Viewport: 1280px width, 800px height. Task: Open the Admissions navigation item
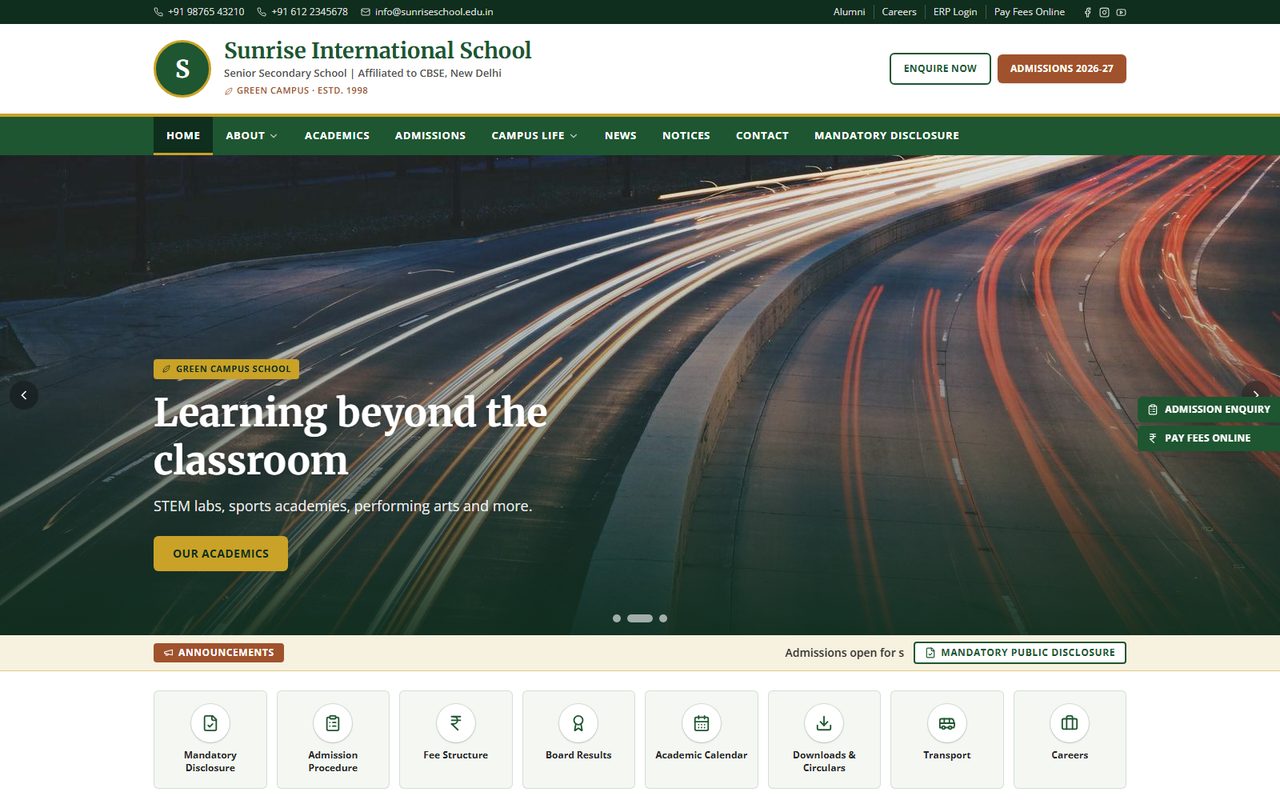click(x=430, y=136)
